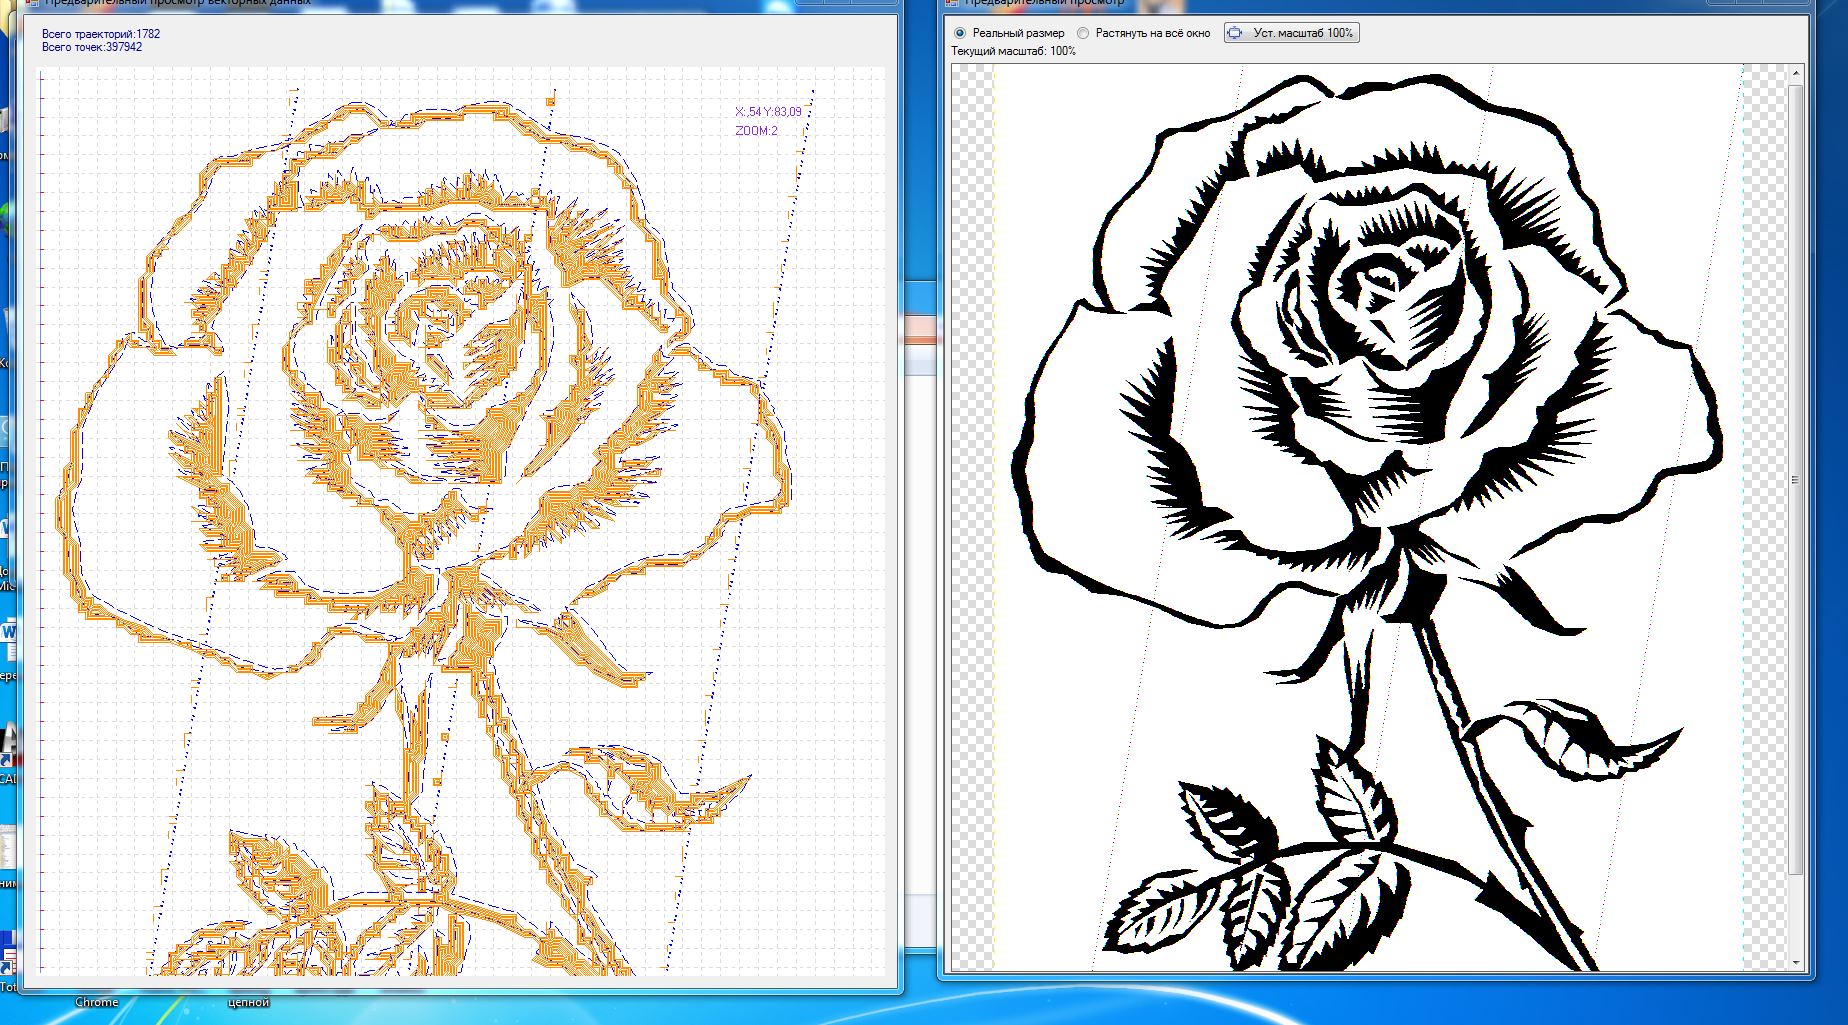The width and height of the screenshot is (1848, 1025).
Task: Click the 'Всего траекторий:1782' text
Action: click(101, 34)
